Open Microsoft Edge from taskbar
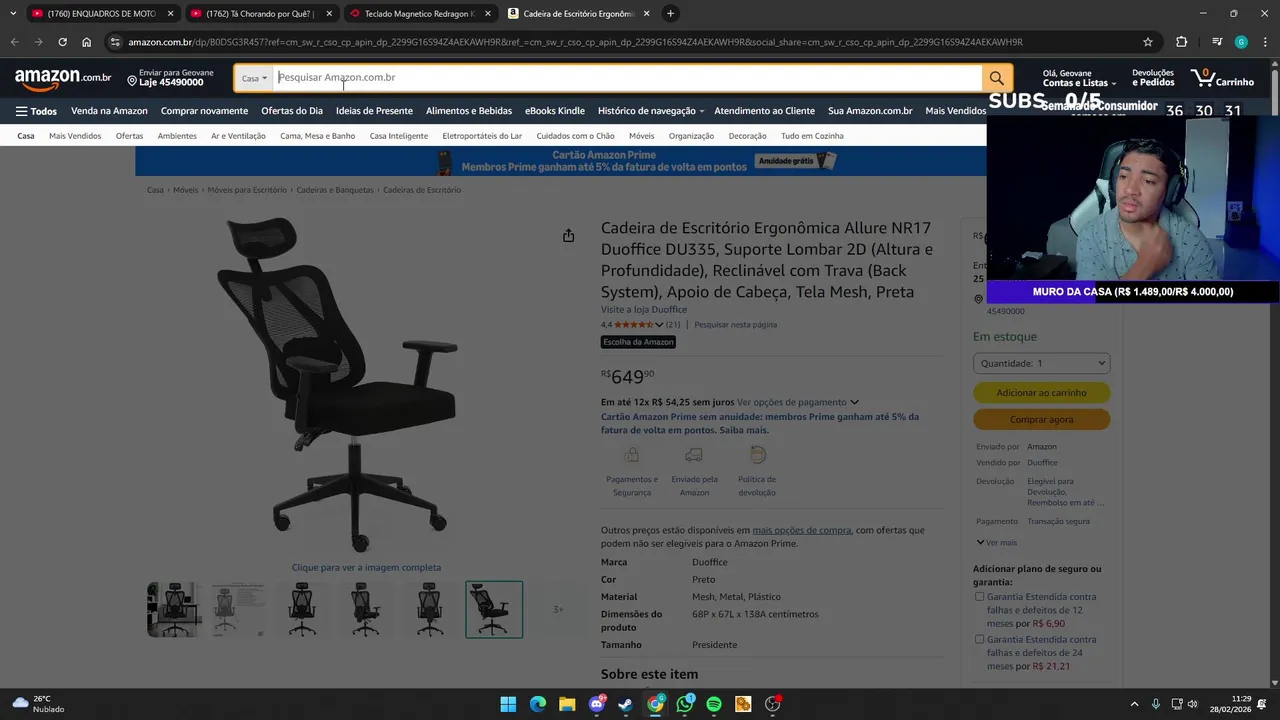1280x720 pixels. tap(538, 704)
